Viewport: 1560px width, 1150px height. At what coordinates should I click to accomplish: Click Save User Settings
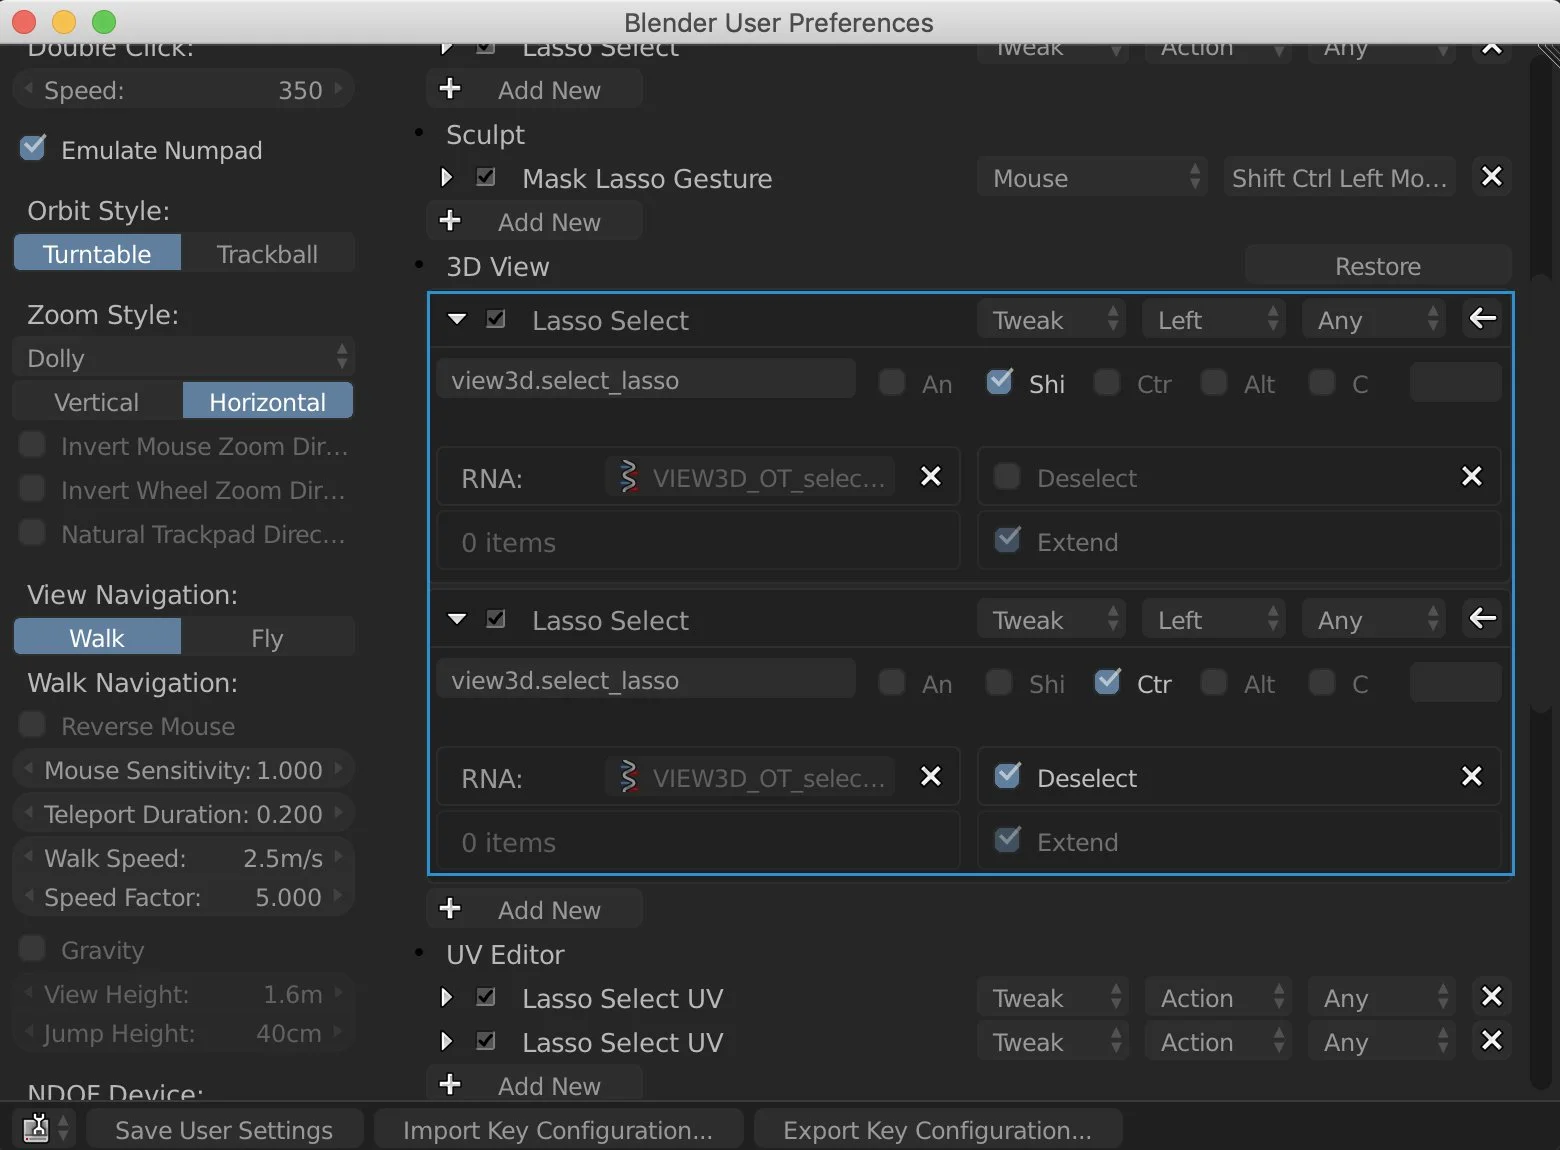pos(224,1129)
